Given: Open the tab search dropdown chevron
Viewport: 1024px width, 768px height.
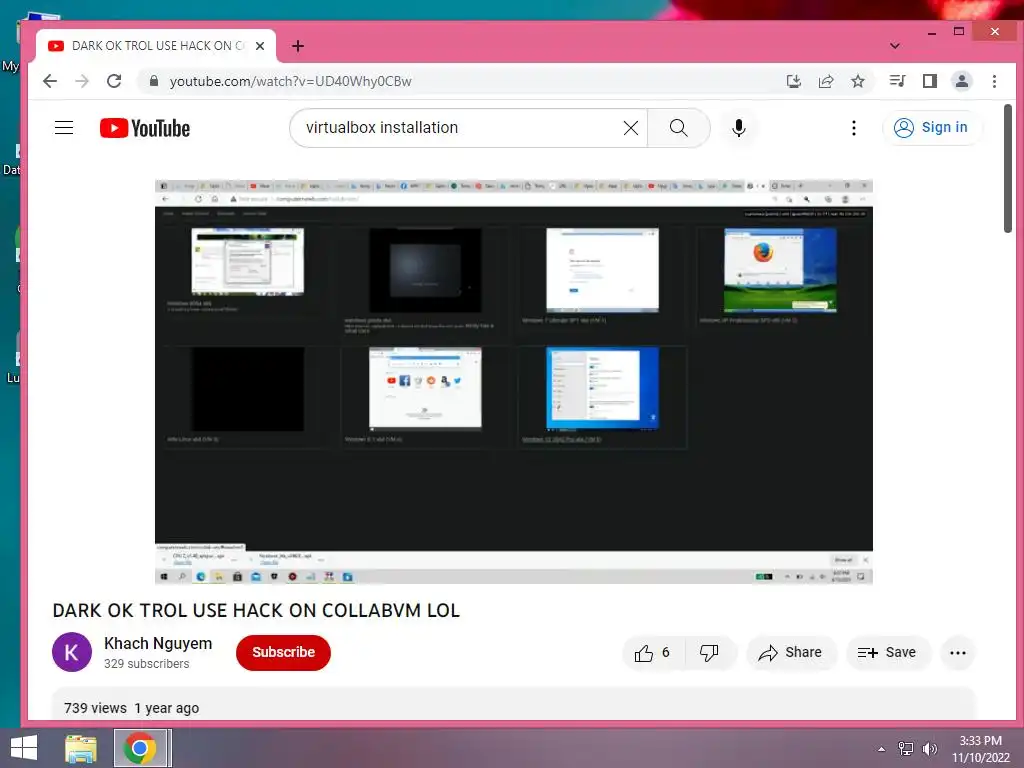Looking at the screenshot, I should click(x=895, y=46).
